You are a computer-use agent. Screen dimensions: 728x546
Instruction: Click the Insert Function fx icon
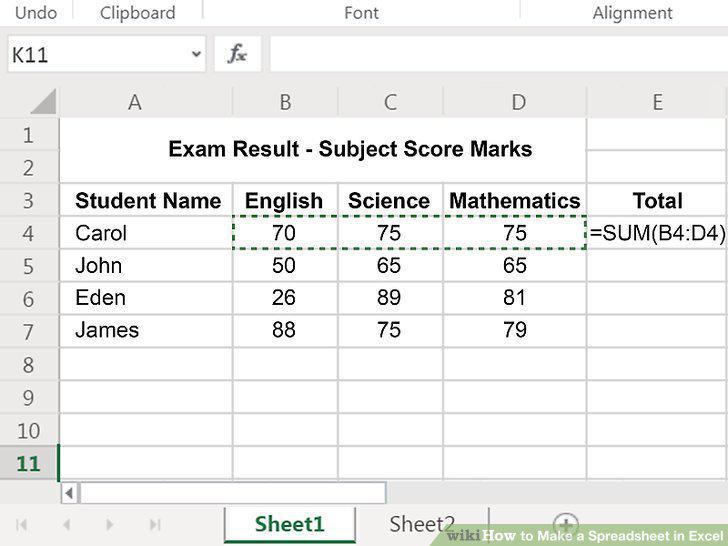(237, 54)
